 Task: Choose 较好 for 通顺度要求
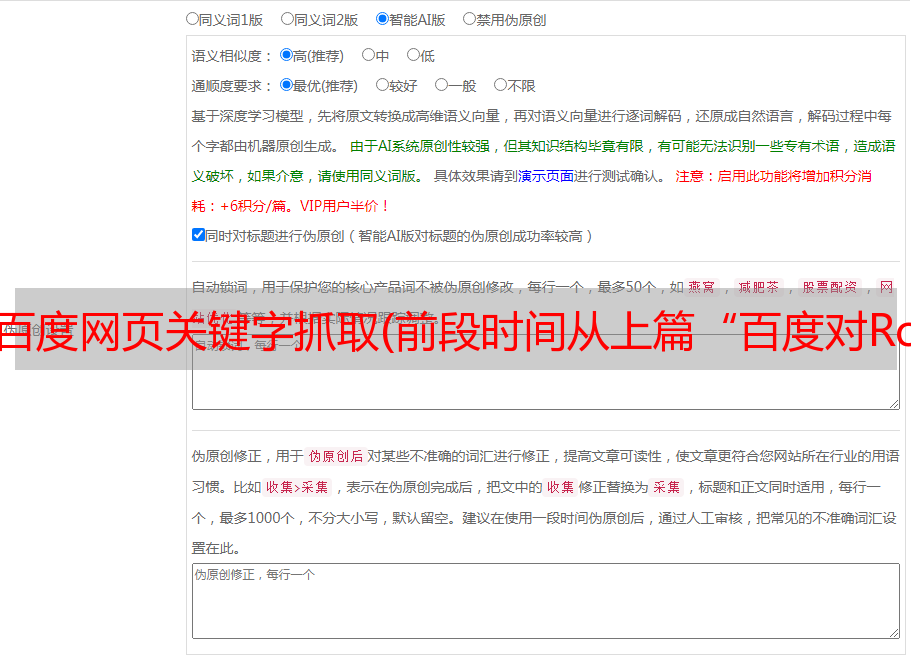(382, 85)
